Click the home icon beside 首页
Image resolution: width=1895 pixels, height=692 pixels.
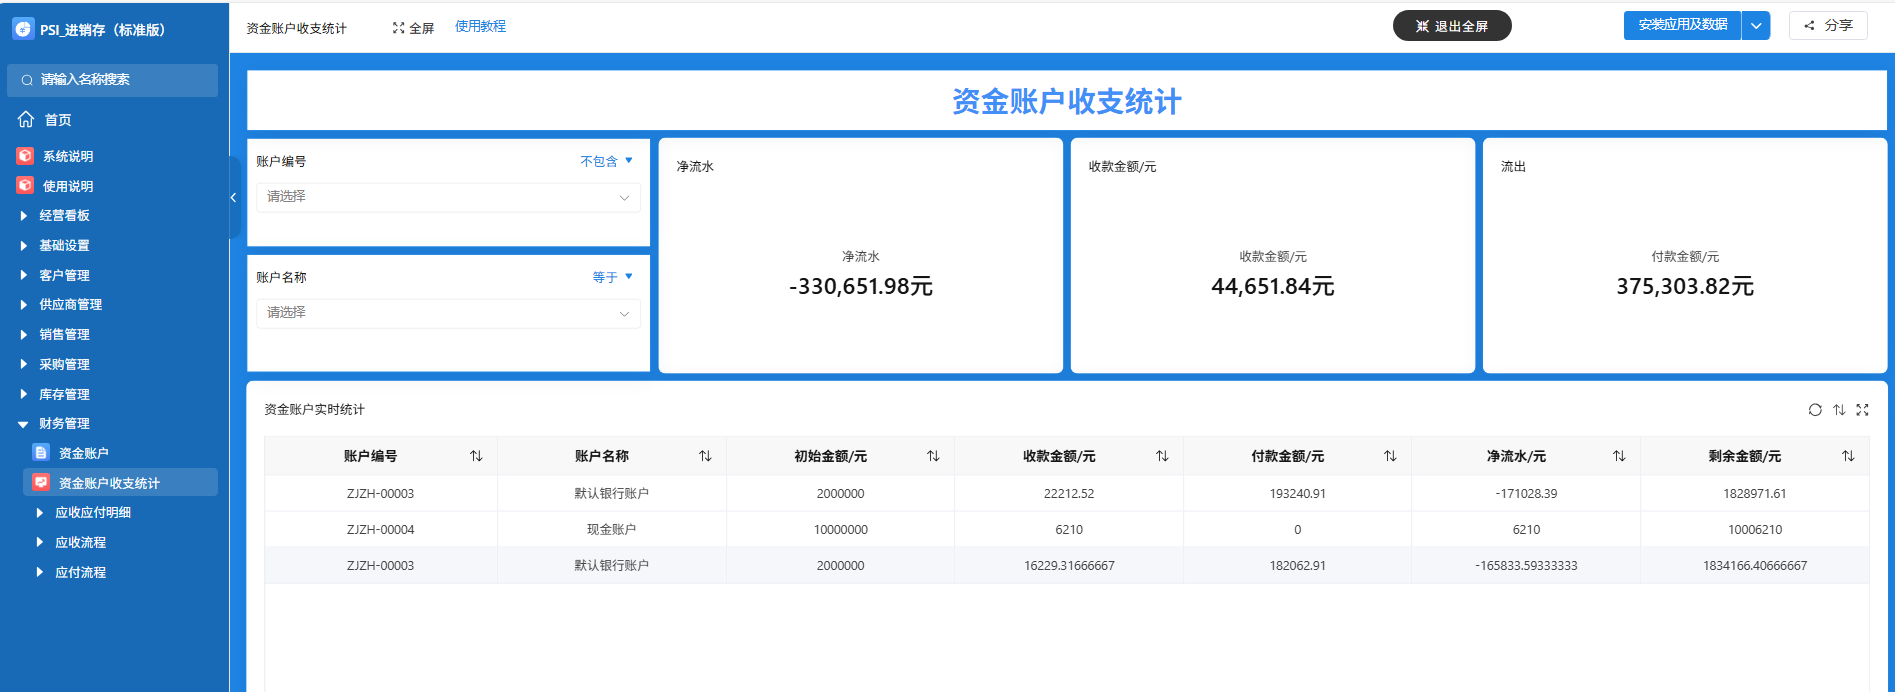26,119
